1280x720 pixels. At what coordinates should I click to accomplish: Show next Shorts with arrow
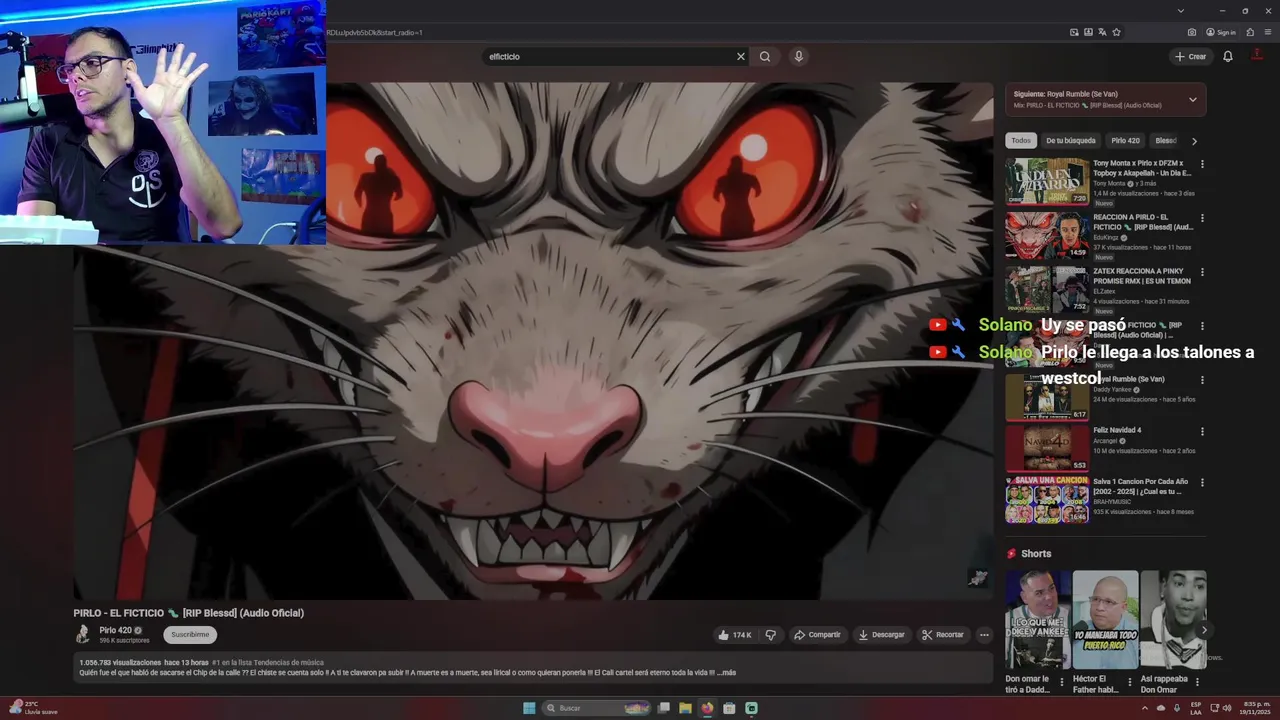(x=1204, y=630)
